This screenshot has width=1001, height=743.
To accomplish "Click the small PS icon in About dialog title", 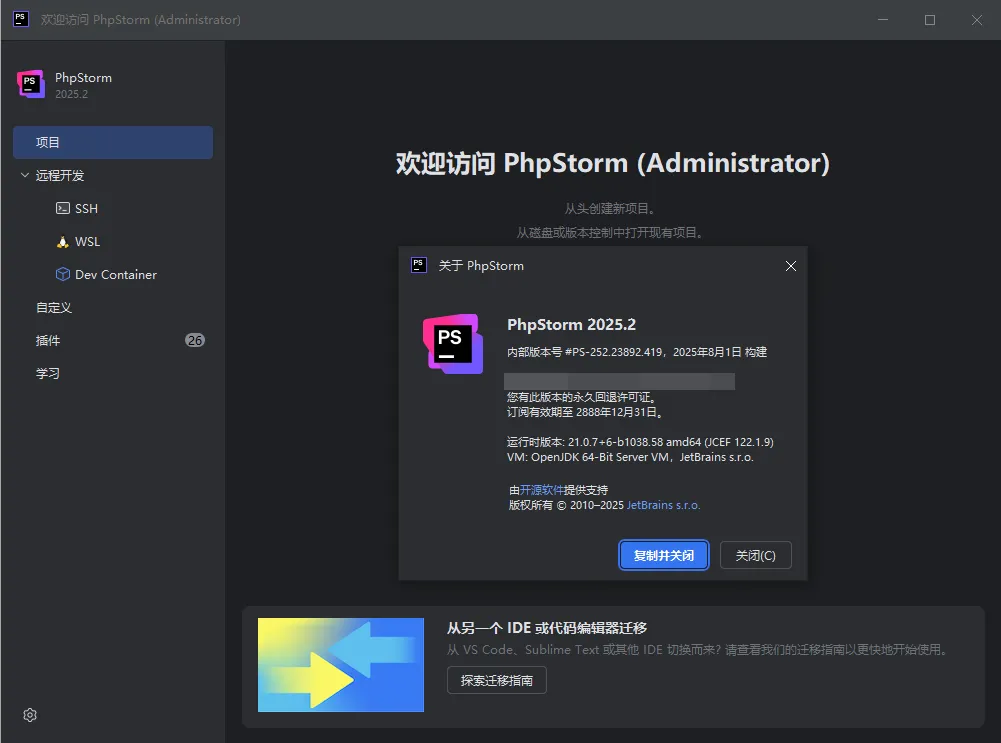I will [419, 265].
